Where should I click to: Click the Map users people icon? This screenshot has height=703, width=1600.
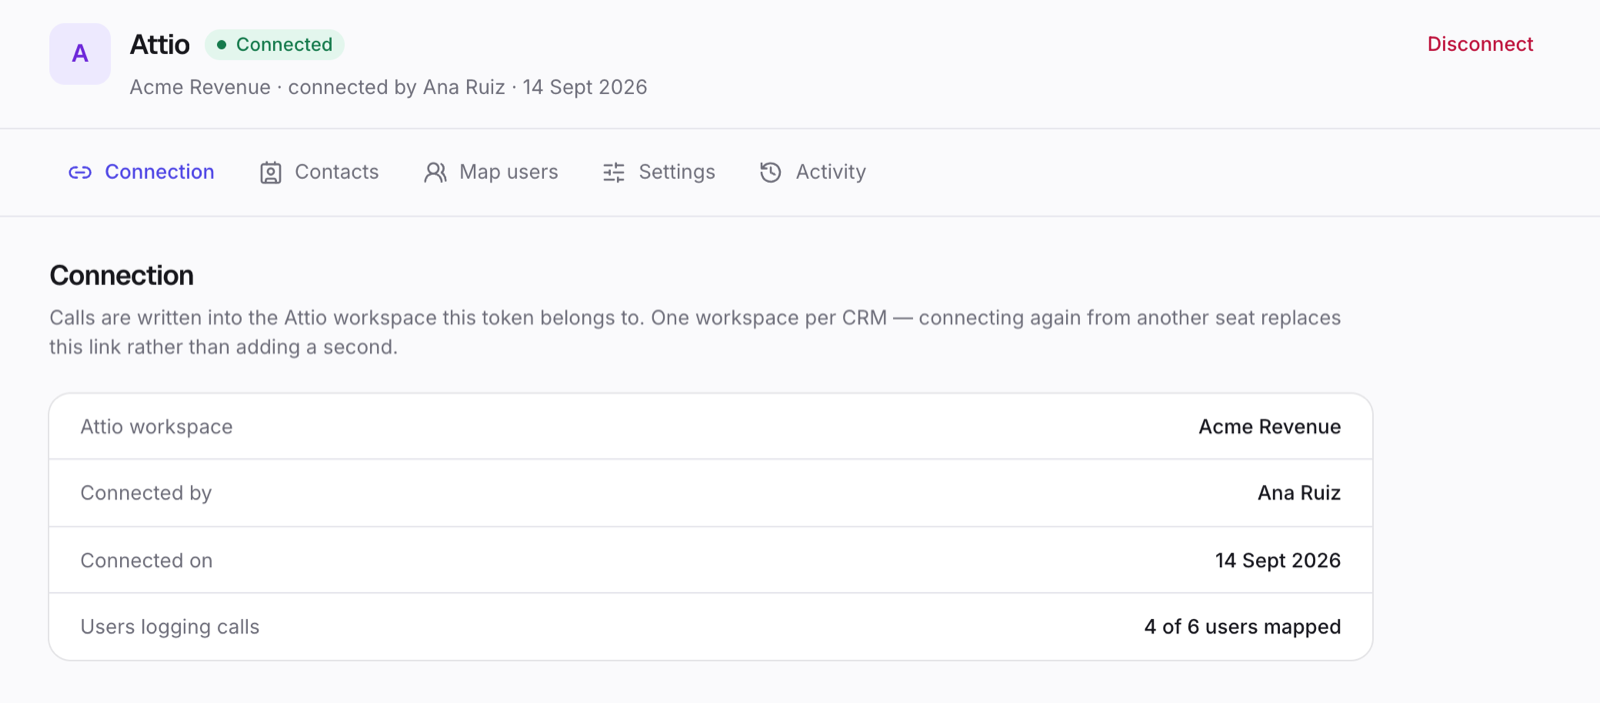(x=435, y=173)
